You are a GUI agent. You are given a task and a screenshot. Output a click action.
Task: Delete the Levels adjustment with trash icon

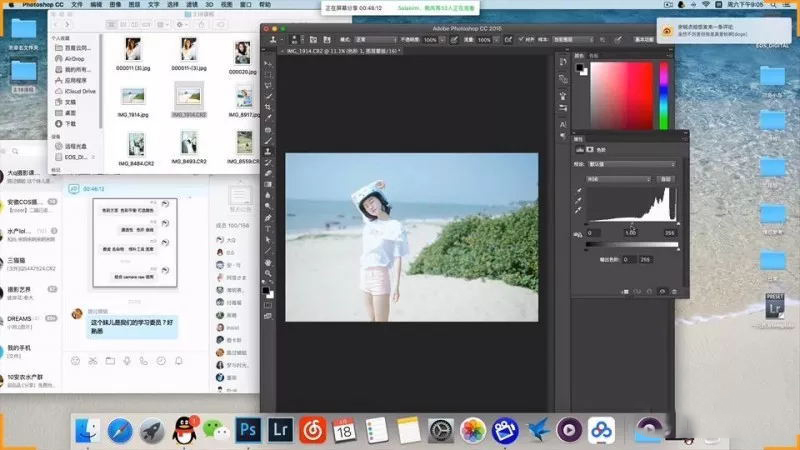674,291
